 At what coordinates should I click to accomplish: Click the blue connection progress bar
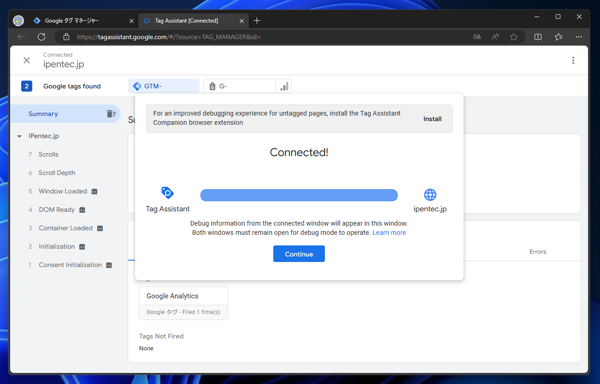point(299,195)
